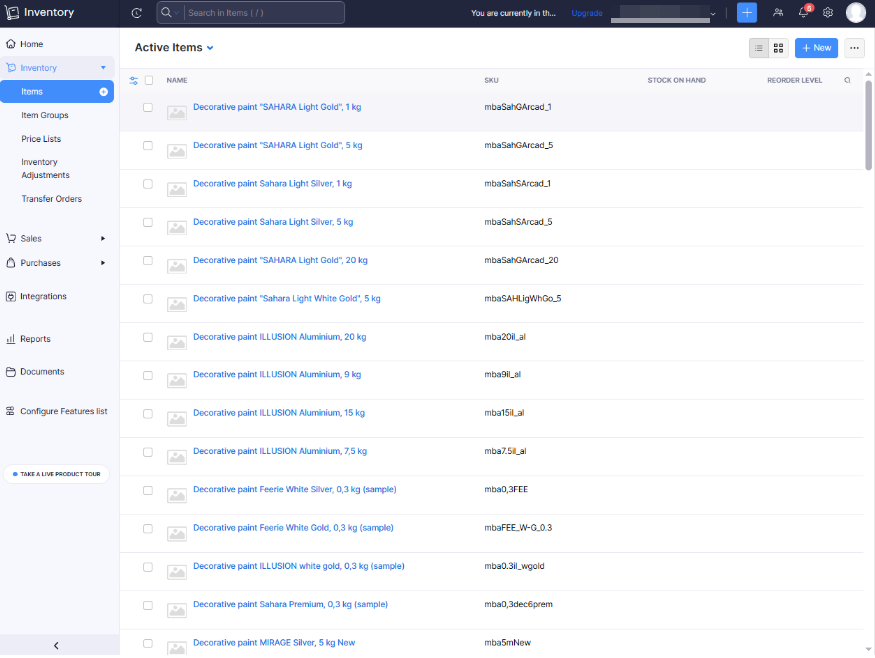Click the + New button
This screenshot has height=658, width=875.
[x=816, y=47]
